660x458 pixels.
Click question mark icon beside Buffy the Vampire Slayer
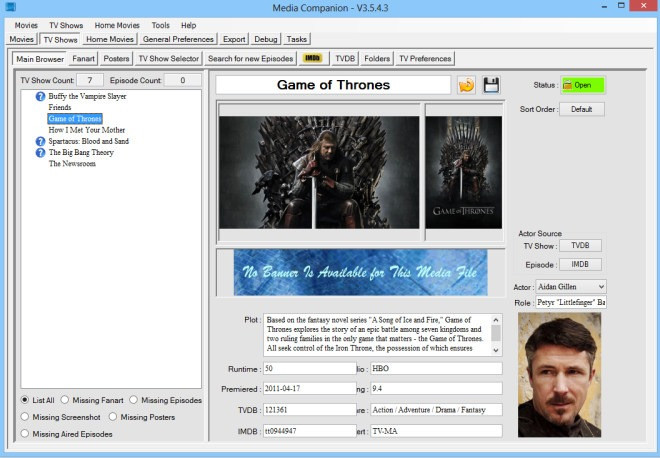point(40,96)
